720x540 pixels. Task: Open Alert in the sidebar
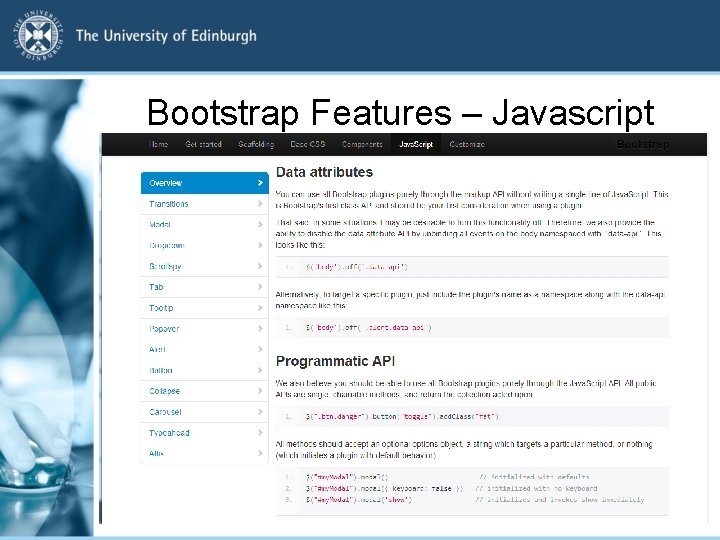coord(204,349)
